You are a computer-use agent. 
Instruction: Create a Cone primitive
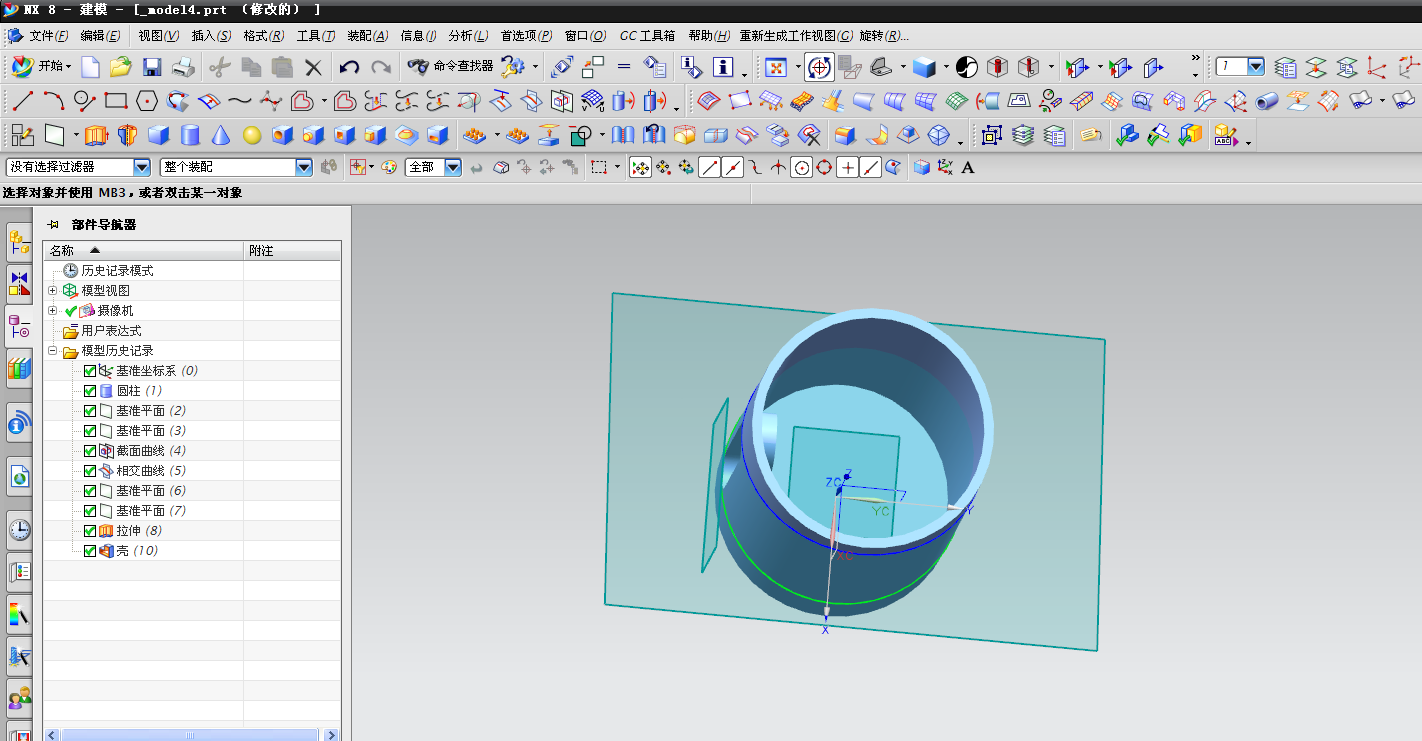coord(221,135)
